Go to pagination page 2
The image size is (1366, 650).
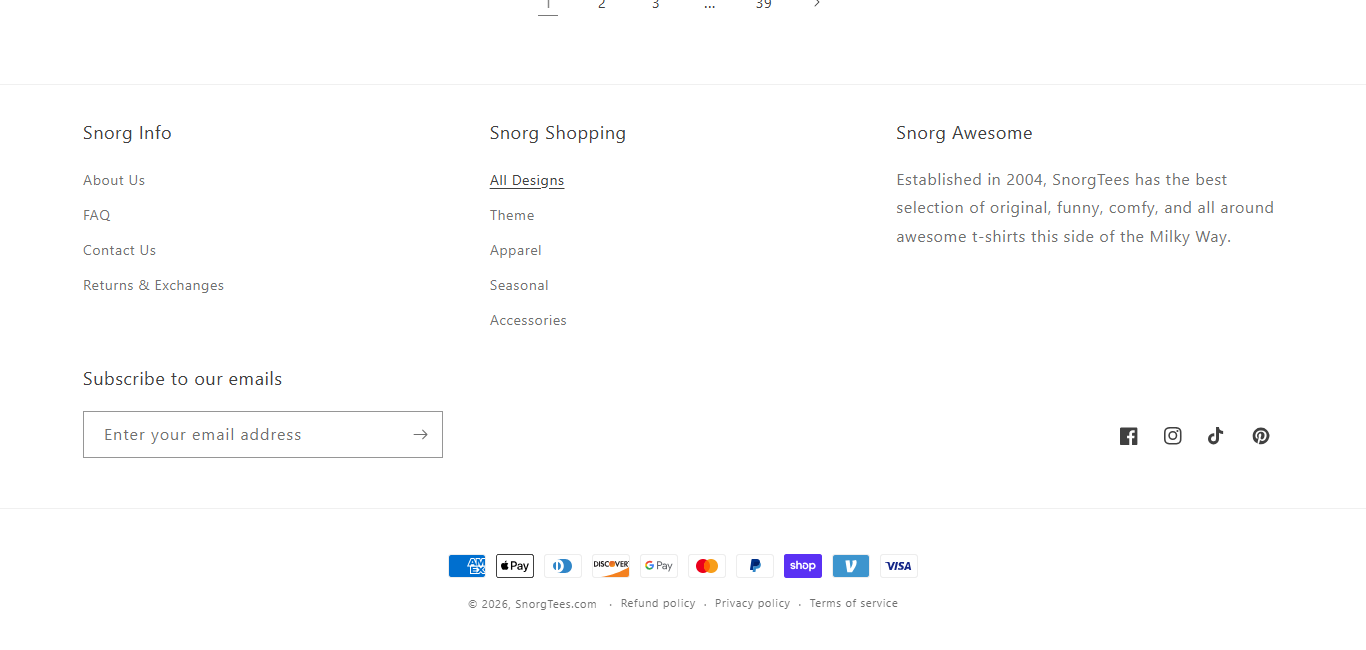[602, 5]
